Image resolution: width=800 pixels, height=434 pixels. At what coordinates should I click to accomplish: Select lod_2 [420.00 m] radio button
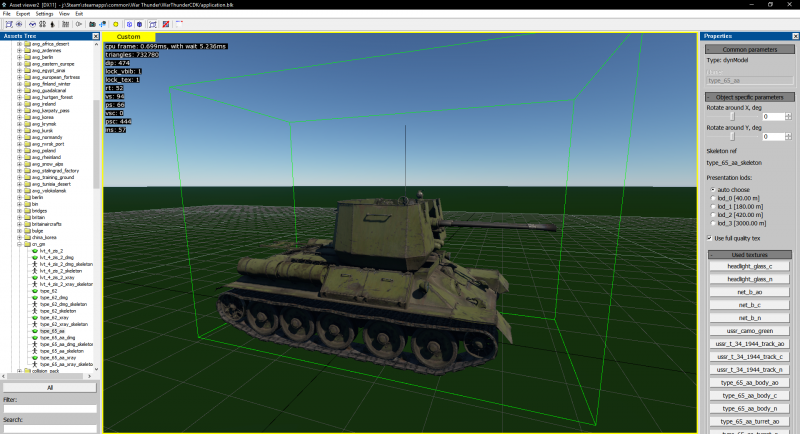pyautogui.click(x=713, y=215)
